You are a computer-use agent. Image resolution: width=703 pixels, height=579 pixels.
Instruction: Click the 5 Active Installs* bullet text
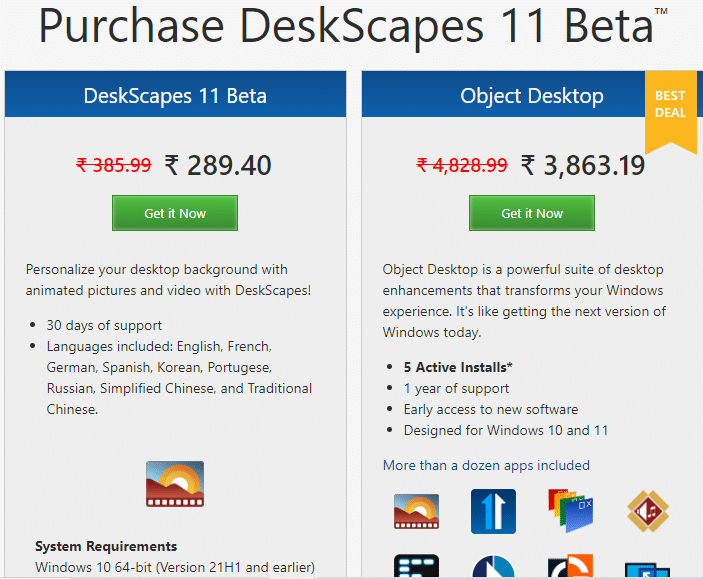coord(458,367)
